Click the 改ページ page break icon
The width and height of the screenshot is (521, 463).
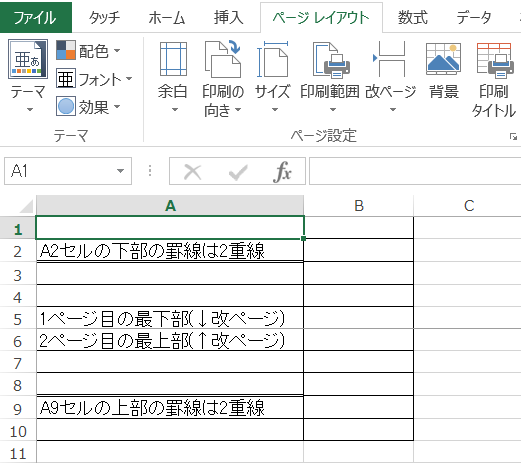(389, 59)
